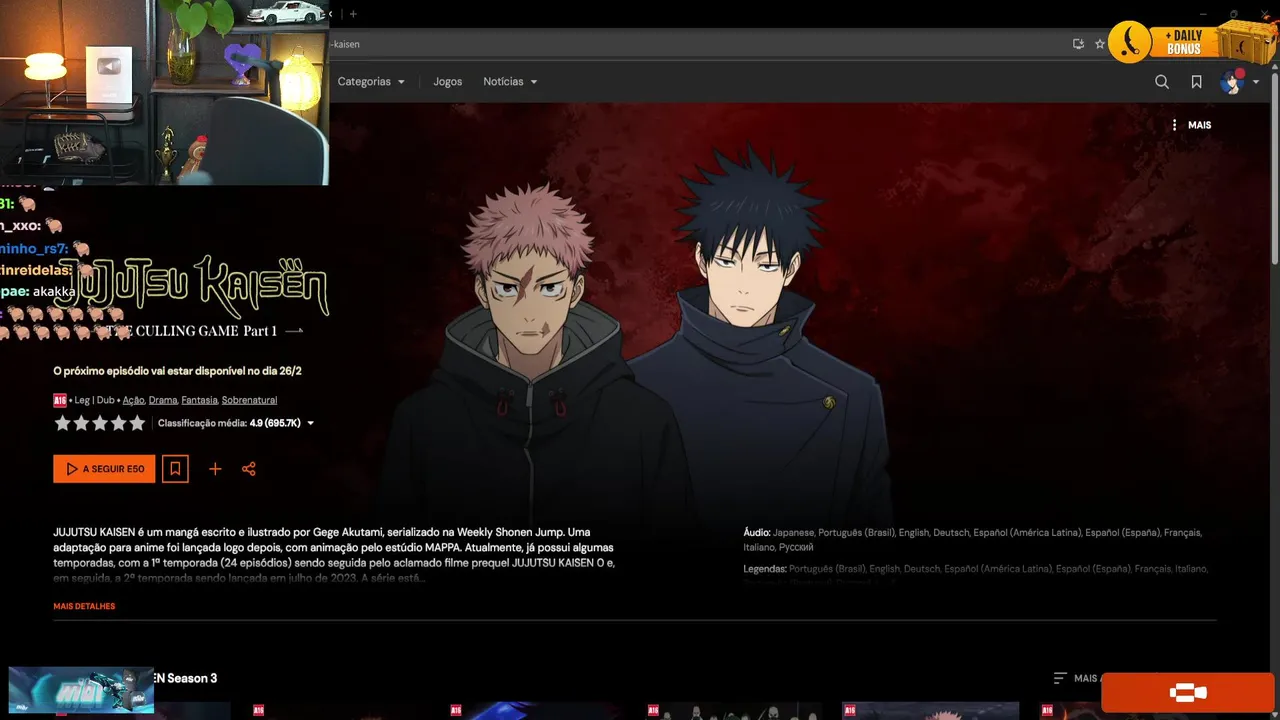Open the Sobrenatural genre link
Screen dimensions: 1280x720
[x=249, y=400]
